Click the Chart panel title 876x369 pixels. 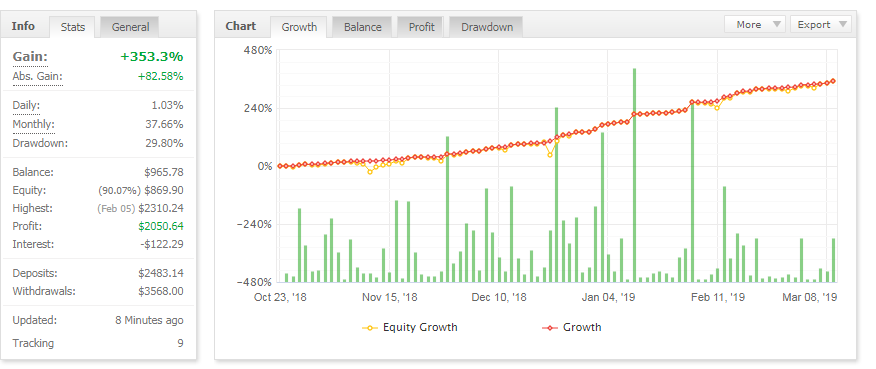241,26
